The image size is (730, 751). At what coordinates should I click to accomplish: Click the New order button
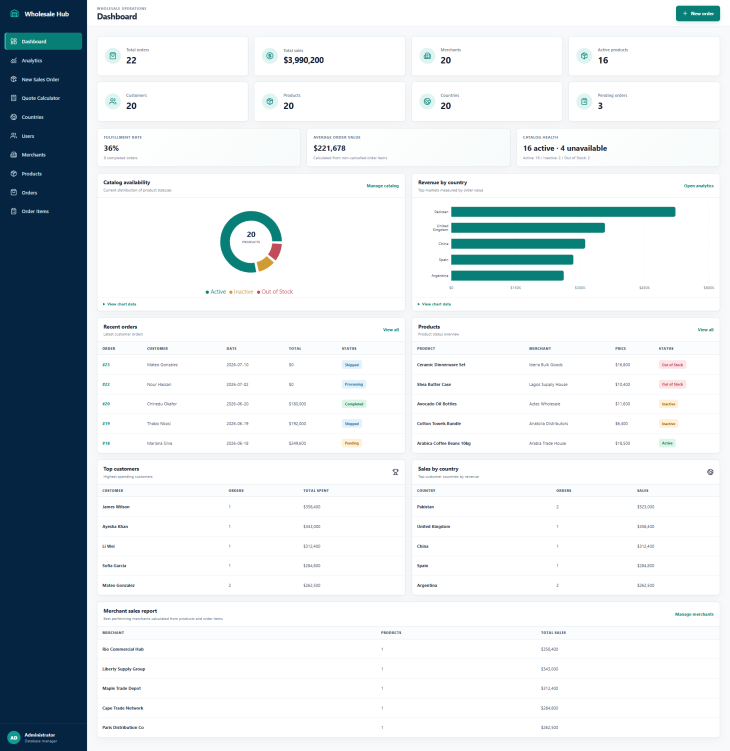pyautogui.click(x=697, y=13)
